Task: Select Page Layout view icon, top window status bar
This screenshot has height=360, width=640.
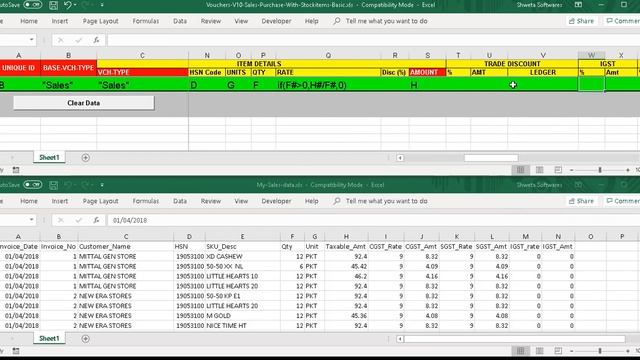Action: pos(540,170)
